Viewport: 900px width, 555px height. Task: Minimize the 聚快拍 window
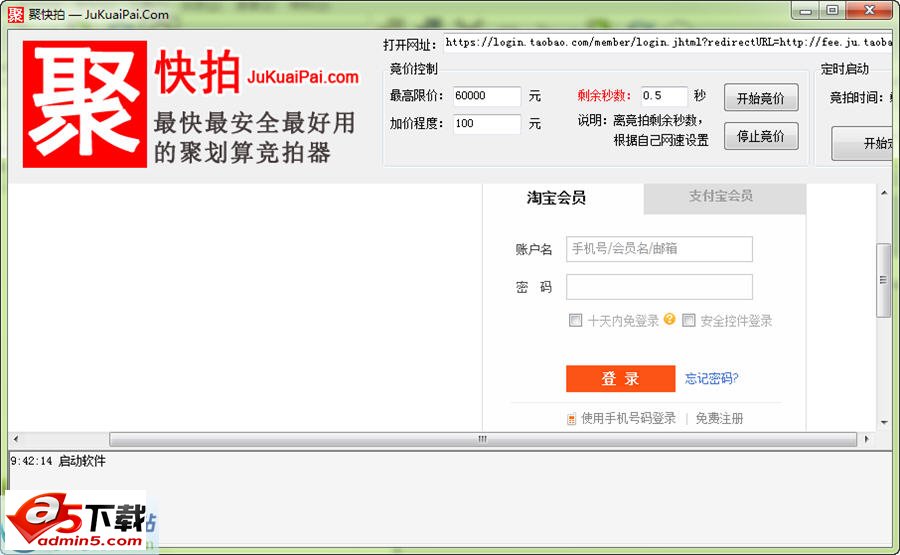pos(806,11)
